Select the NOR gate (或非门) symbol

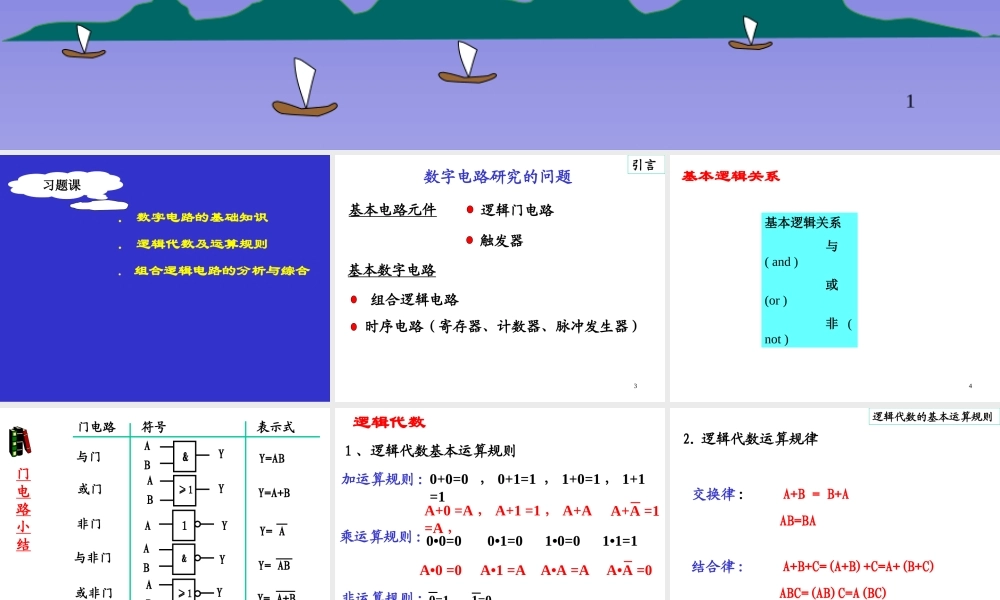[185, 591]
